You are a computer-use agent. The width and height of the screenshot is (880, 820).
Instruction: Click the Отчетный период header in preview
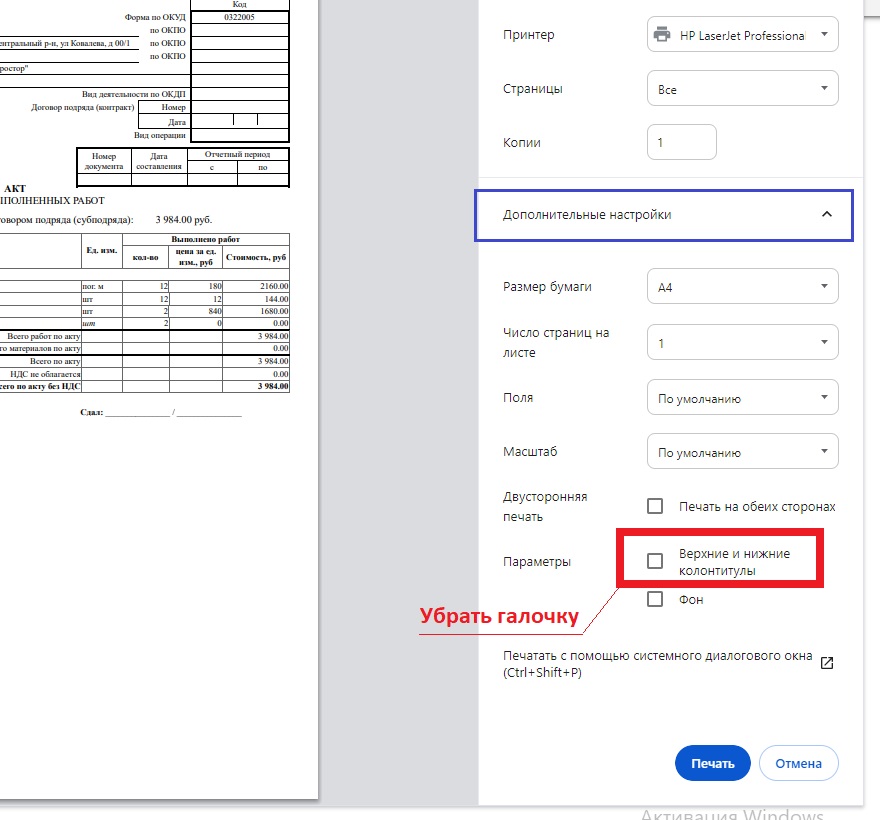click(237, 155)
